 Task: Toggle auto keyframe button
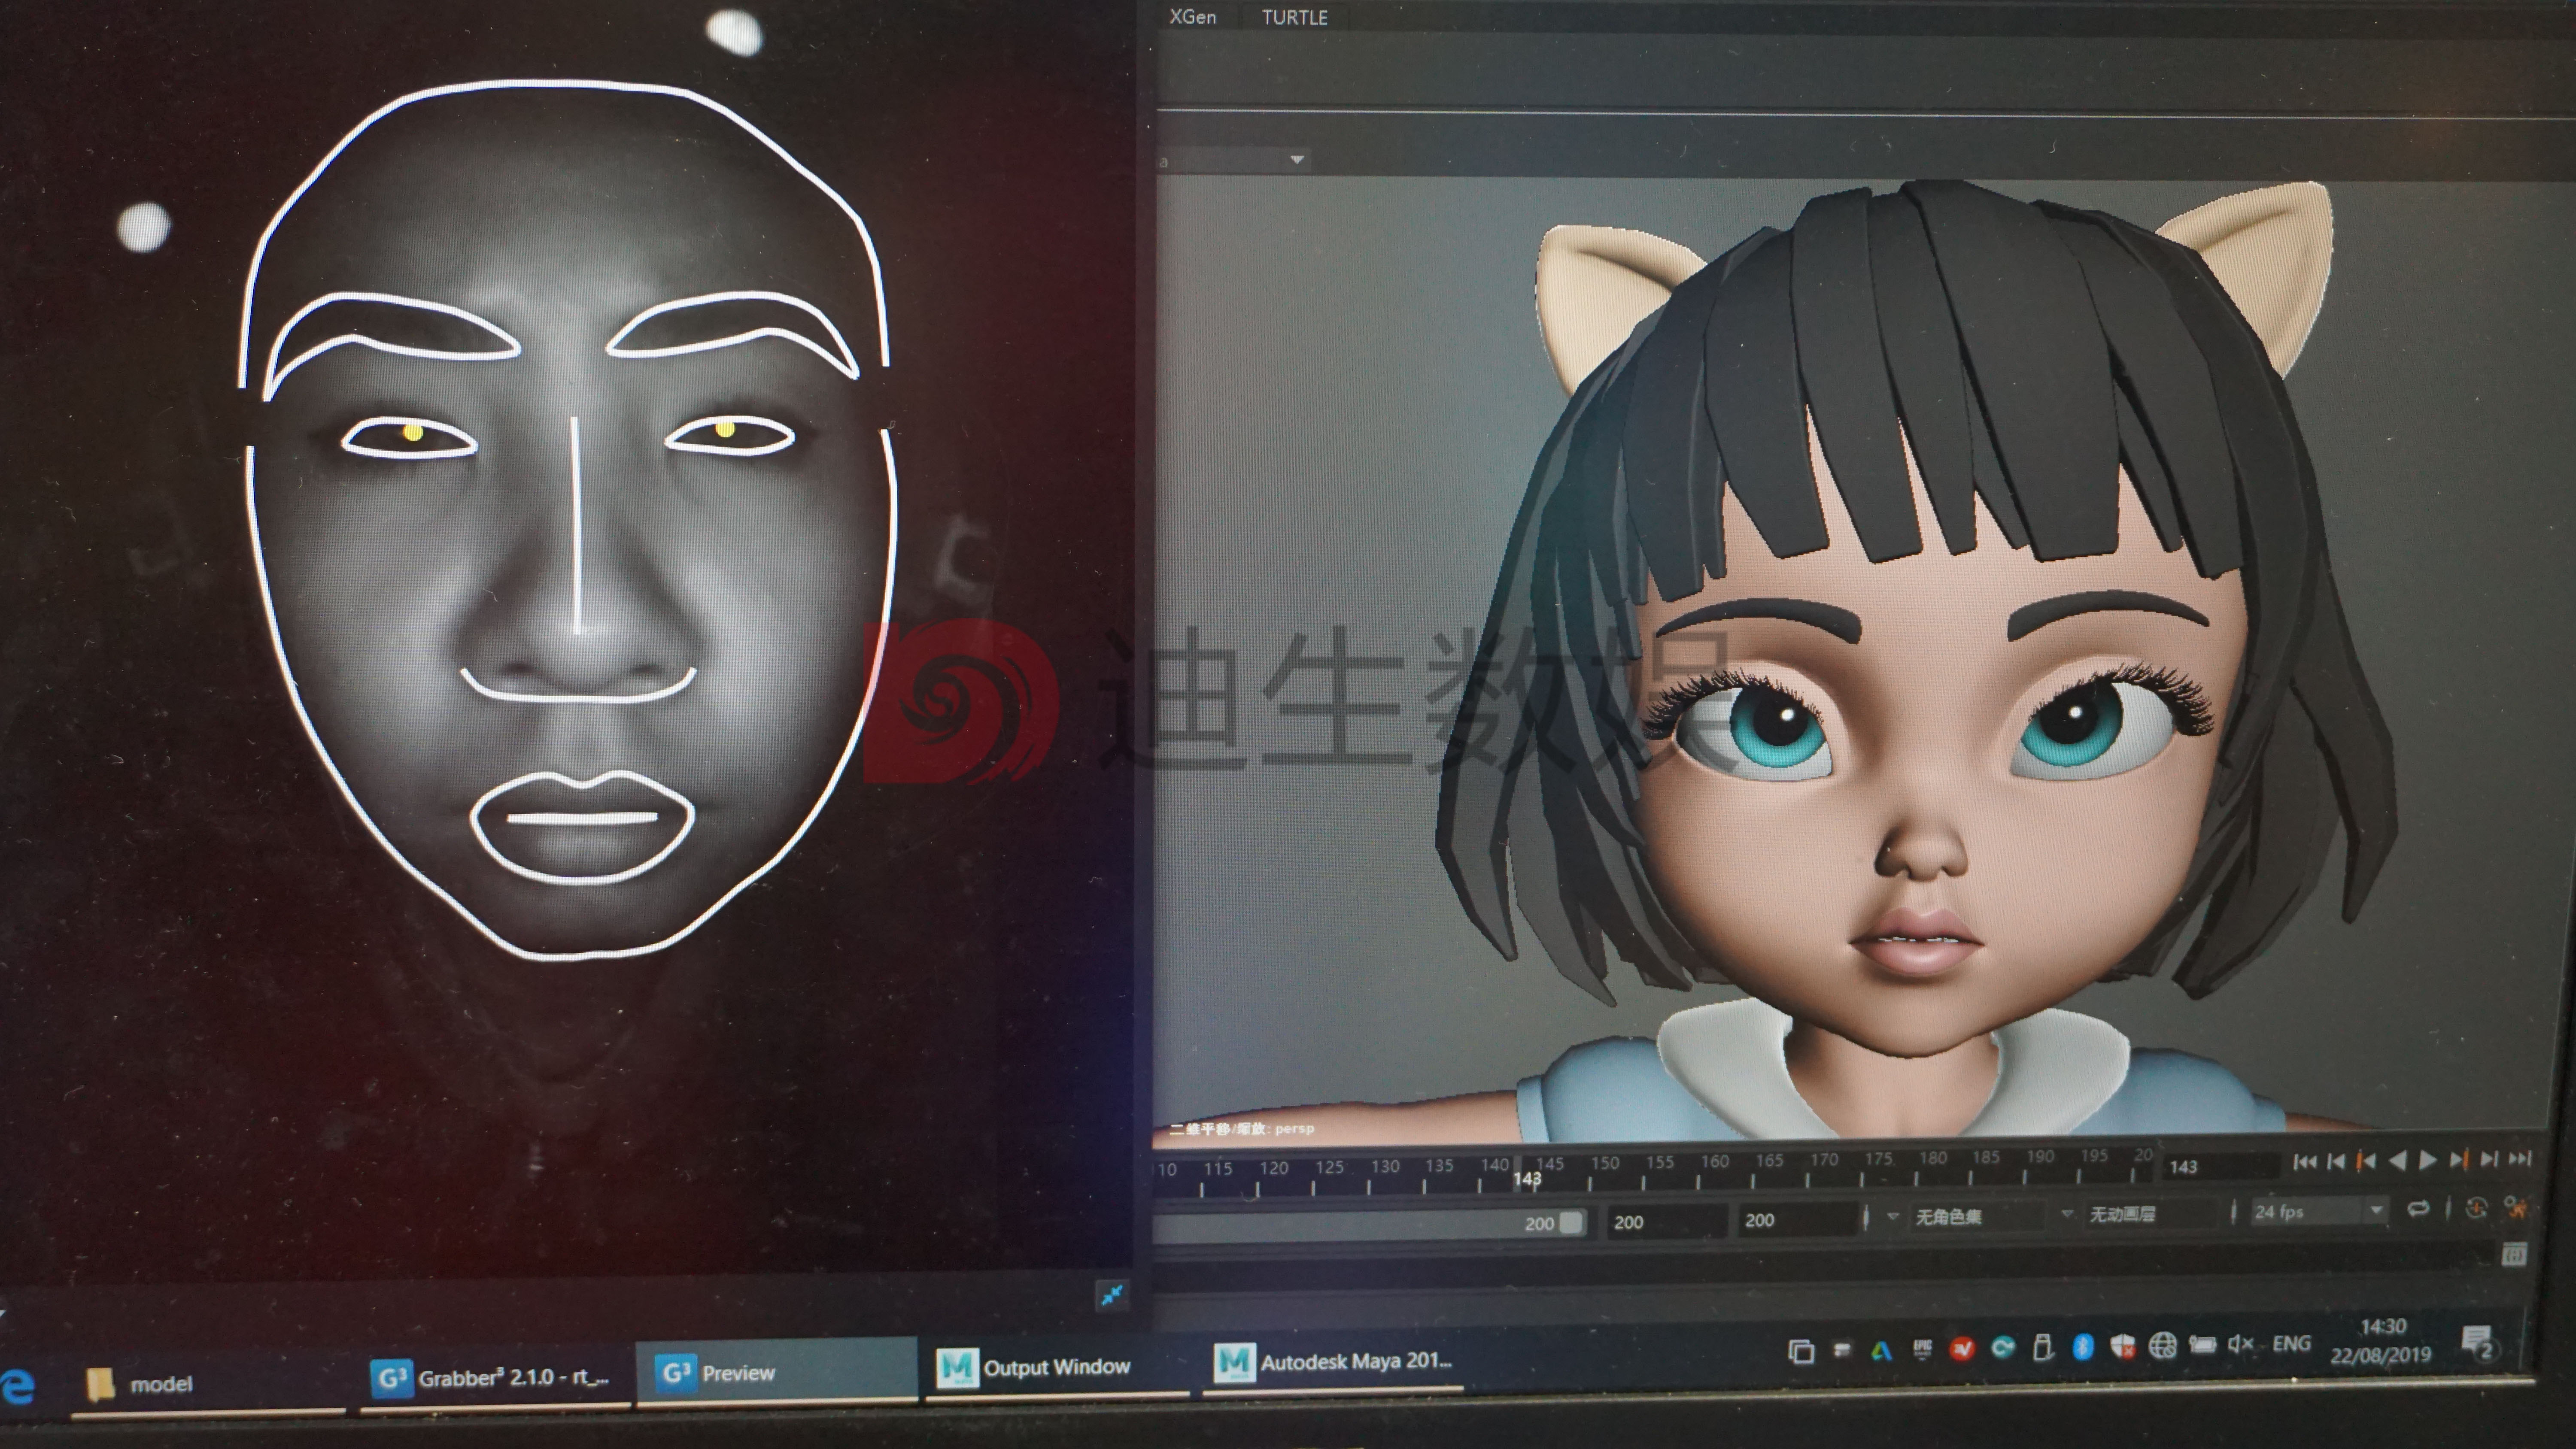click(x=2476, y=1208)
